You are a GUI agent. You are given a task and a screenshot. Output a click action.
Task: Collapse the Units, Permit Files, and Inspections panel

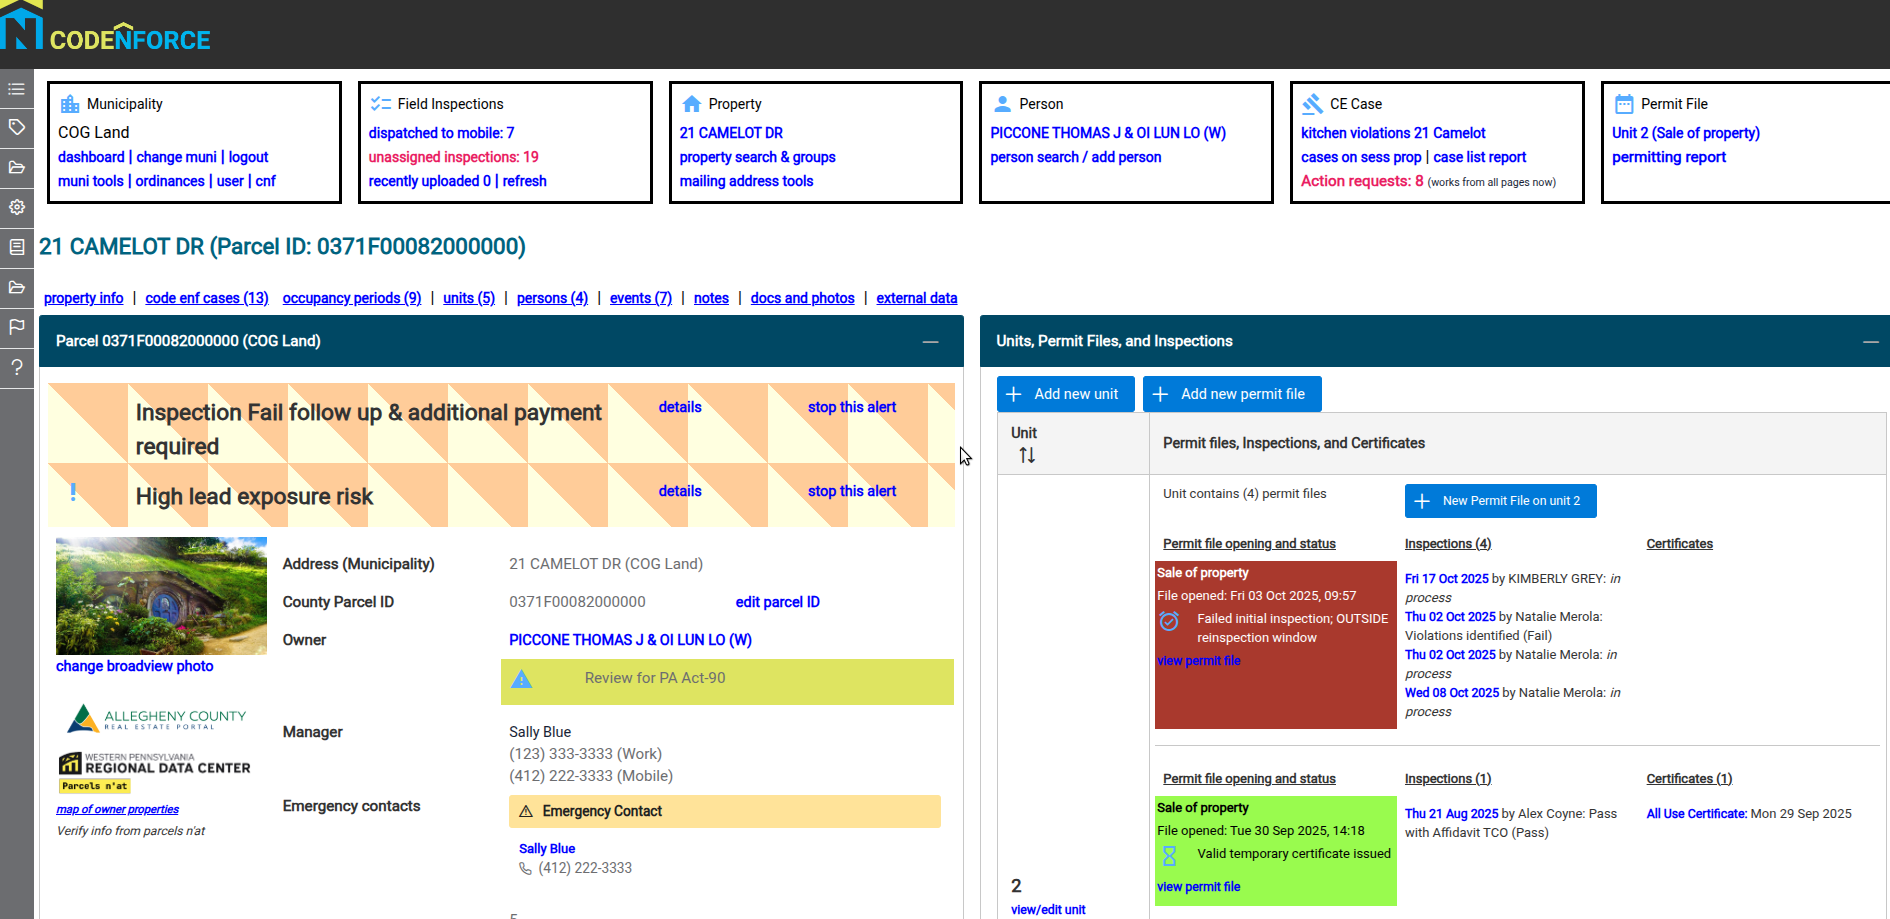point(1870,342)
